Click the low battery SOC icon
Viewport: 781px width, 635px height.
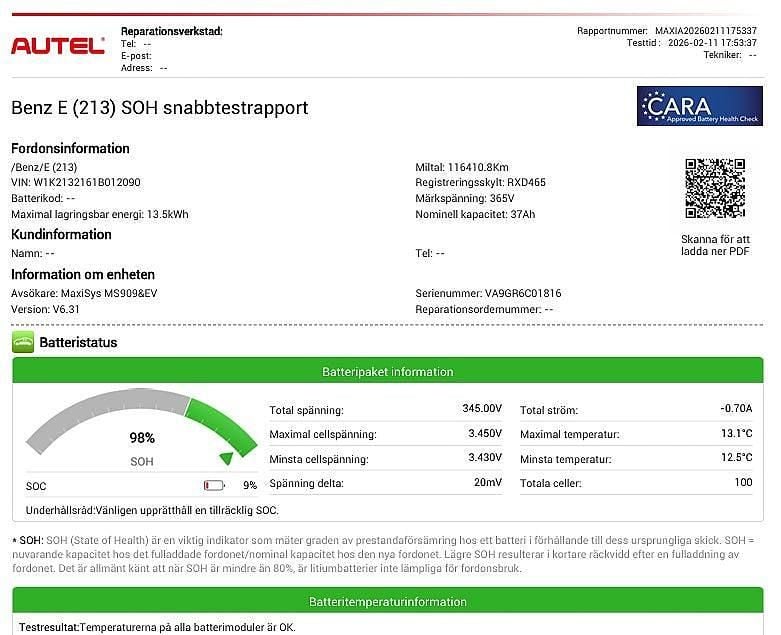pos(215,485)
